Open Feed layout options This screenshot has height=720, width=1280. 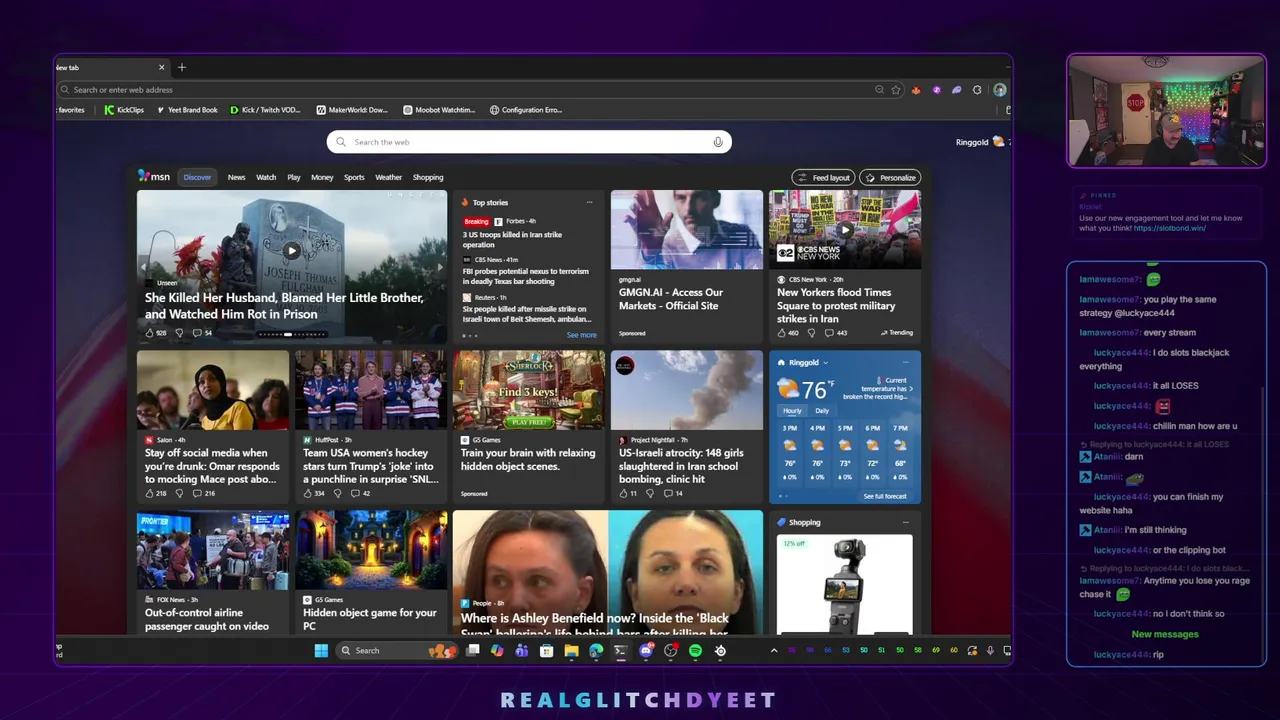click(823, 177)
